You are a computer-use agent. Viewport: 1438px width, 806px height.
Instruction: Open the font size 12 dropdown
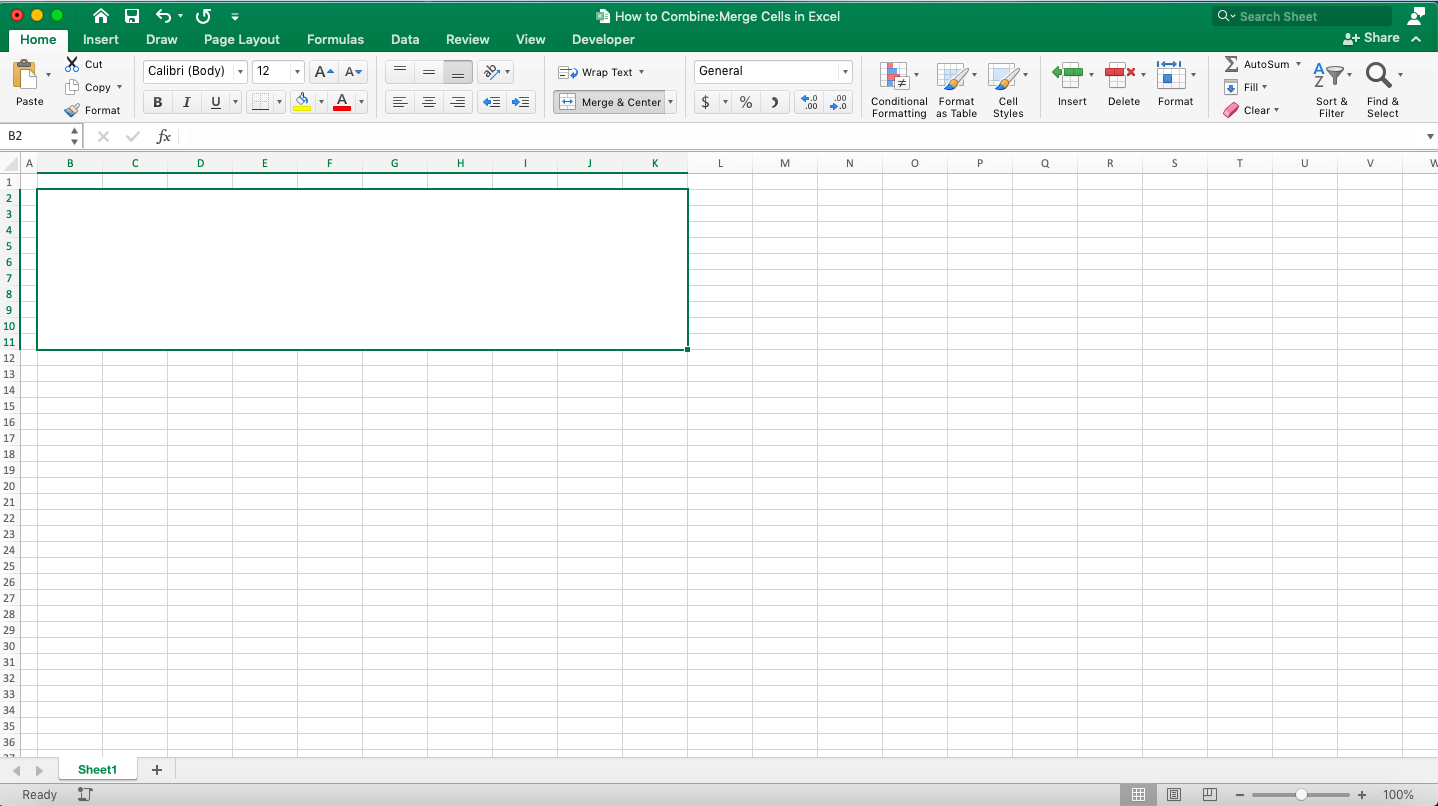point(297,72)
